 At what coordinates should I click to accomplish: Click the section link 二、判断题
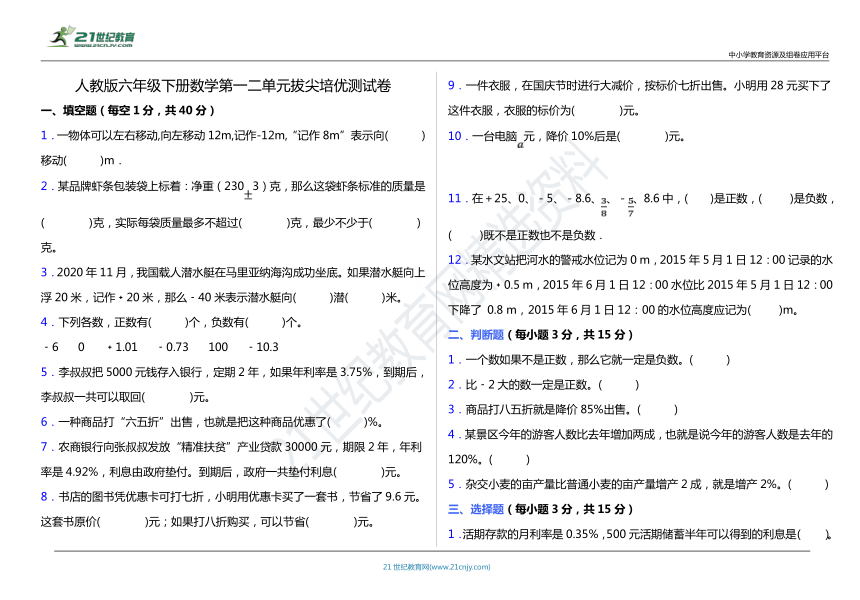point(476,335)
